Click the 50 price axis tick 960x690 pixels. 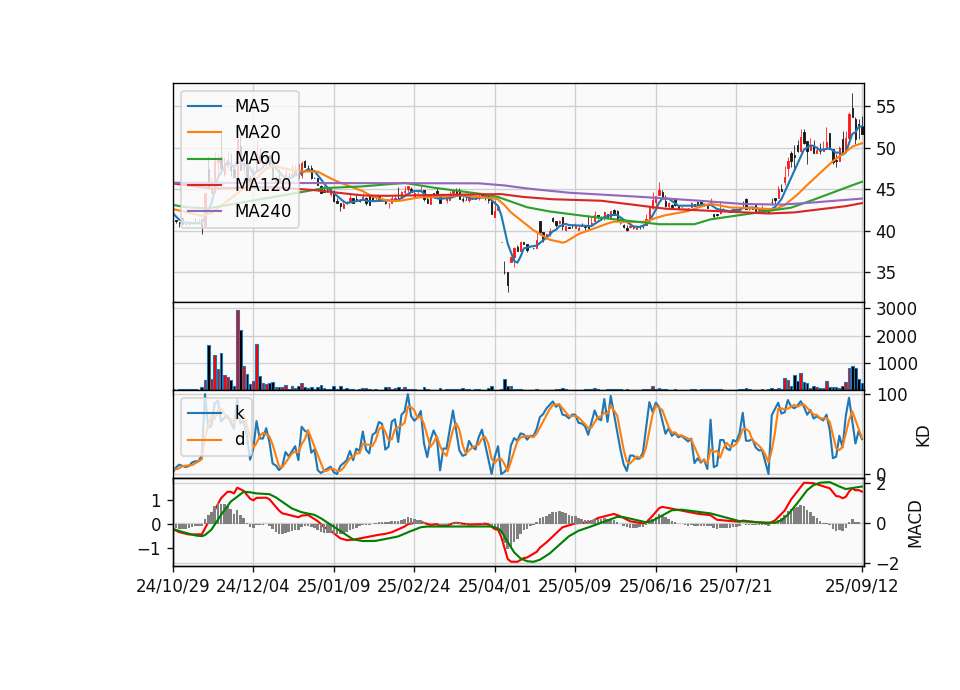pos(885,149)
